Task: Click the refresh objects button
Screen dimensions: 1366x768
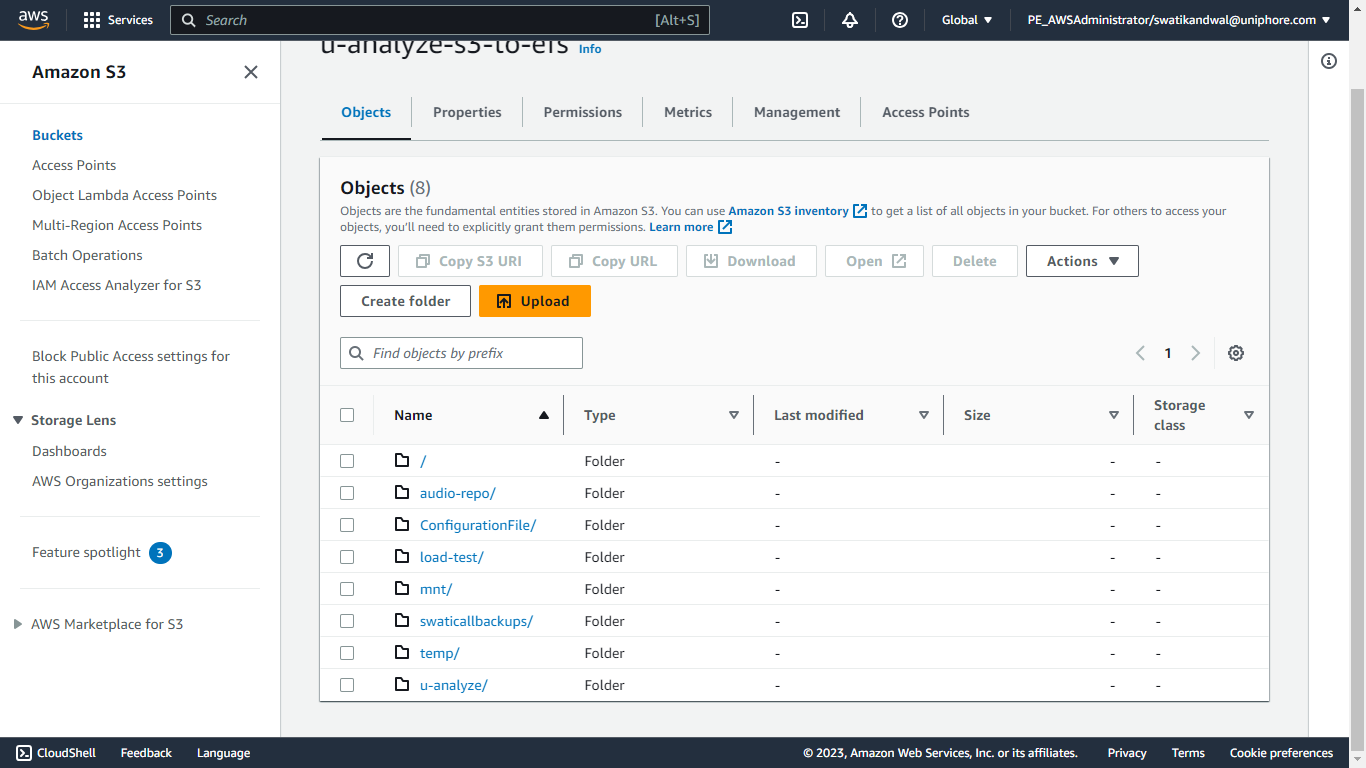Action: pyautogui.click(x=365, y=261)
